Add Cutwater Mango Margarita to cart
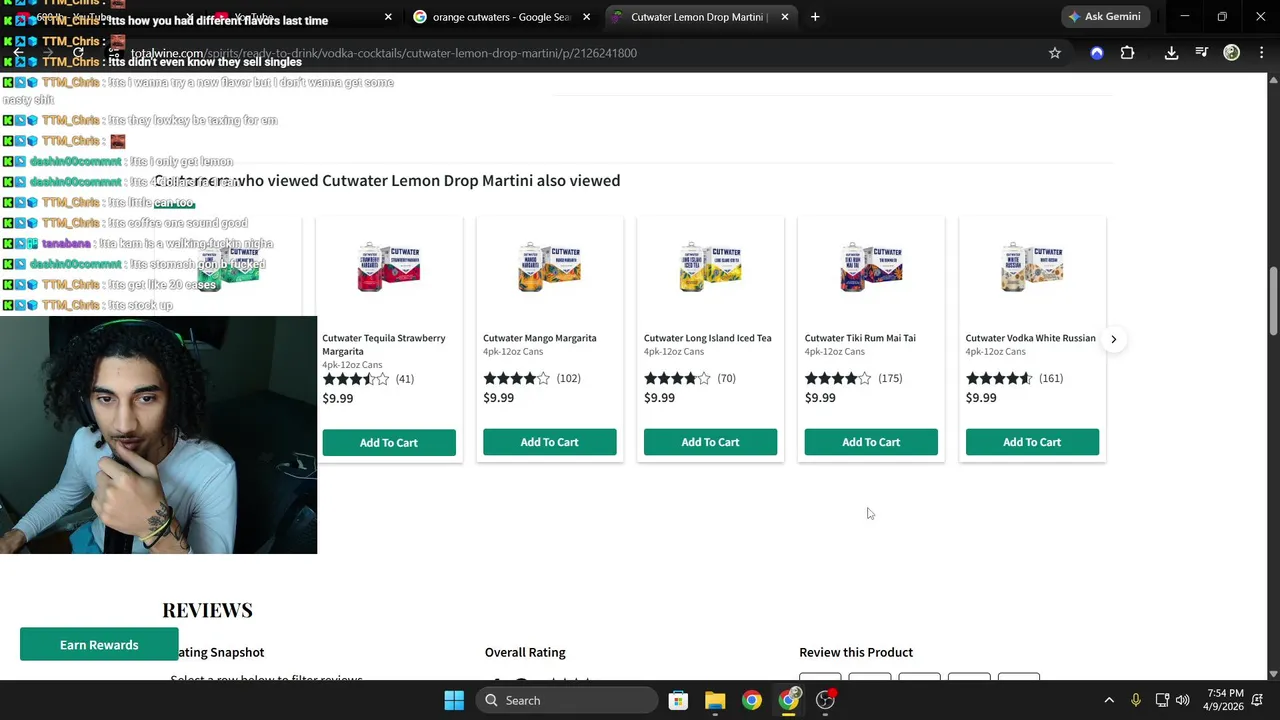This screenshot has height=720, width=1280. [x=549, y=442]
